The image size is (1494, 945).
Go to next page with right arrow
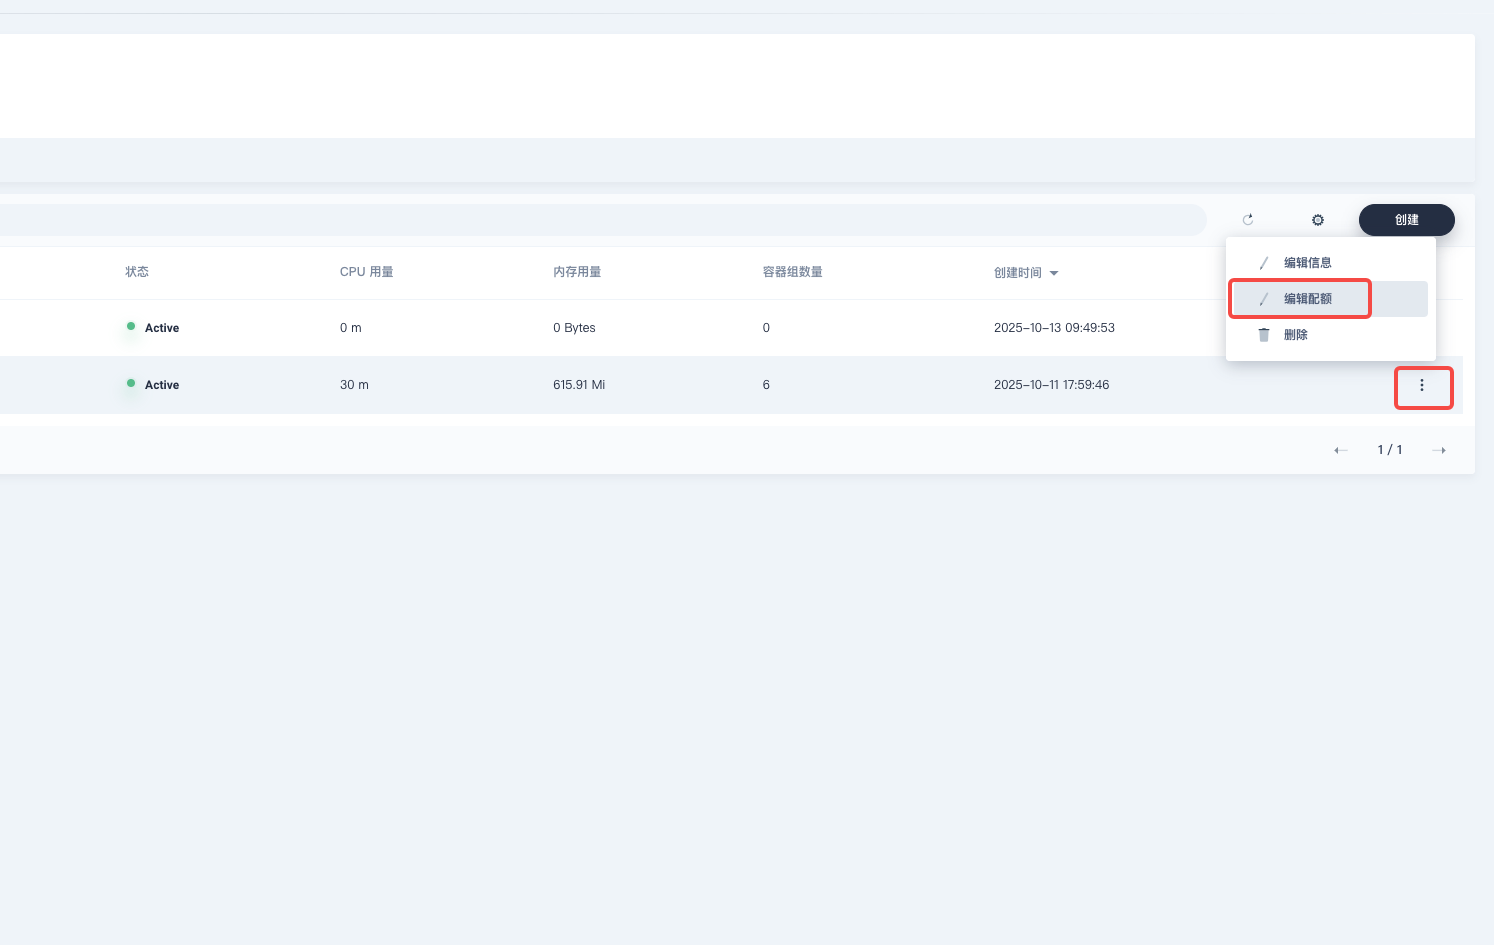click(x=1438, y=451)
